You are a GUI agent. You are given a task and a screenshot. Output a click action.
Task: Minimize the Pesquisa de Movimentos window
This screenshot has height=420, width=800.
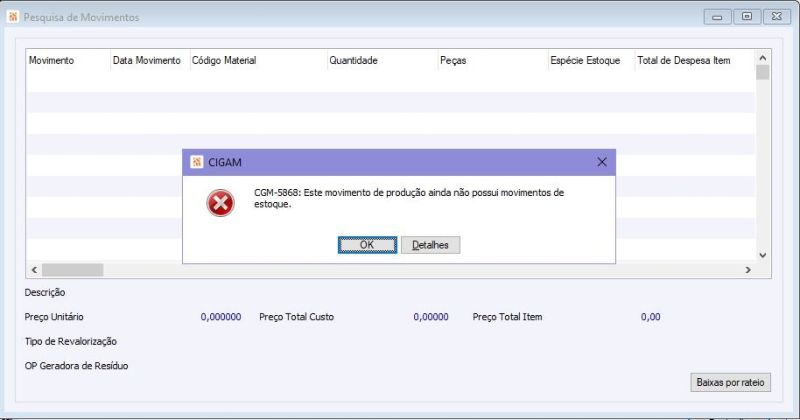[x=717, y=17]
